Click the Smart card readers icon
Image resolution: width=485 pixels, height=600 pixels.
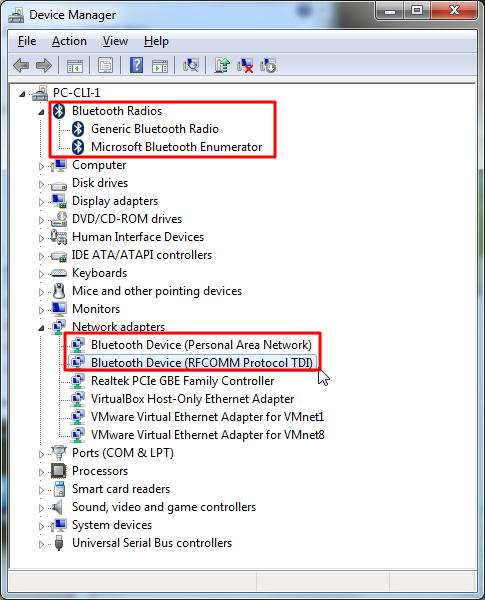click(59, 489)
